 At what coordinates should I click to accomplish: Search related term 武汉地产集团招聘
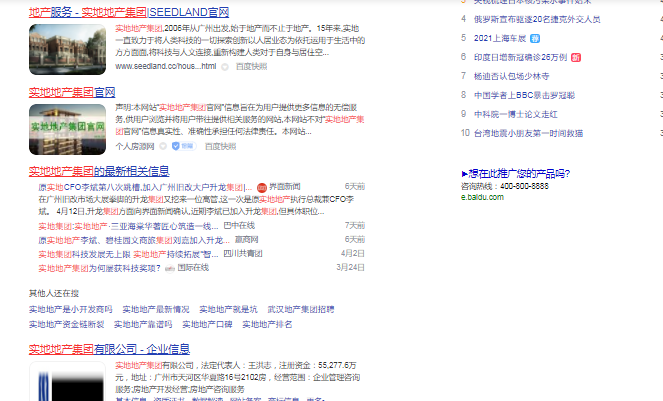301,309
